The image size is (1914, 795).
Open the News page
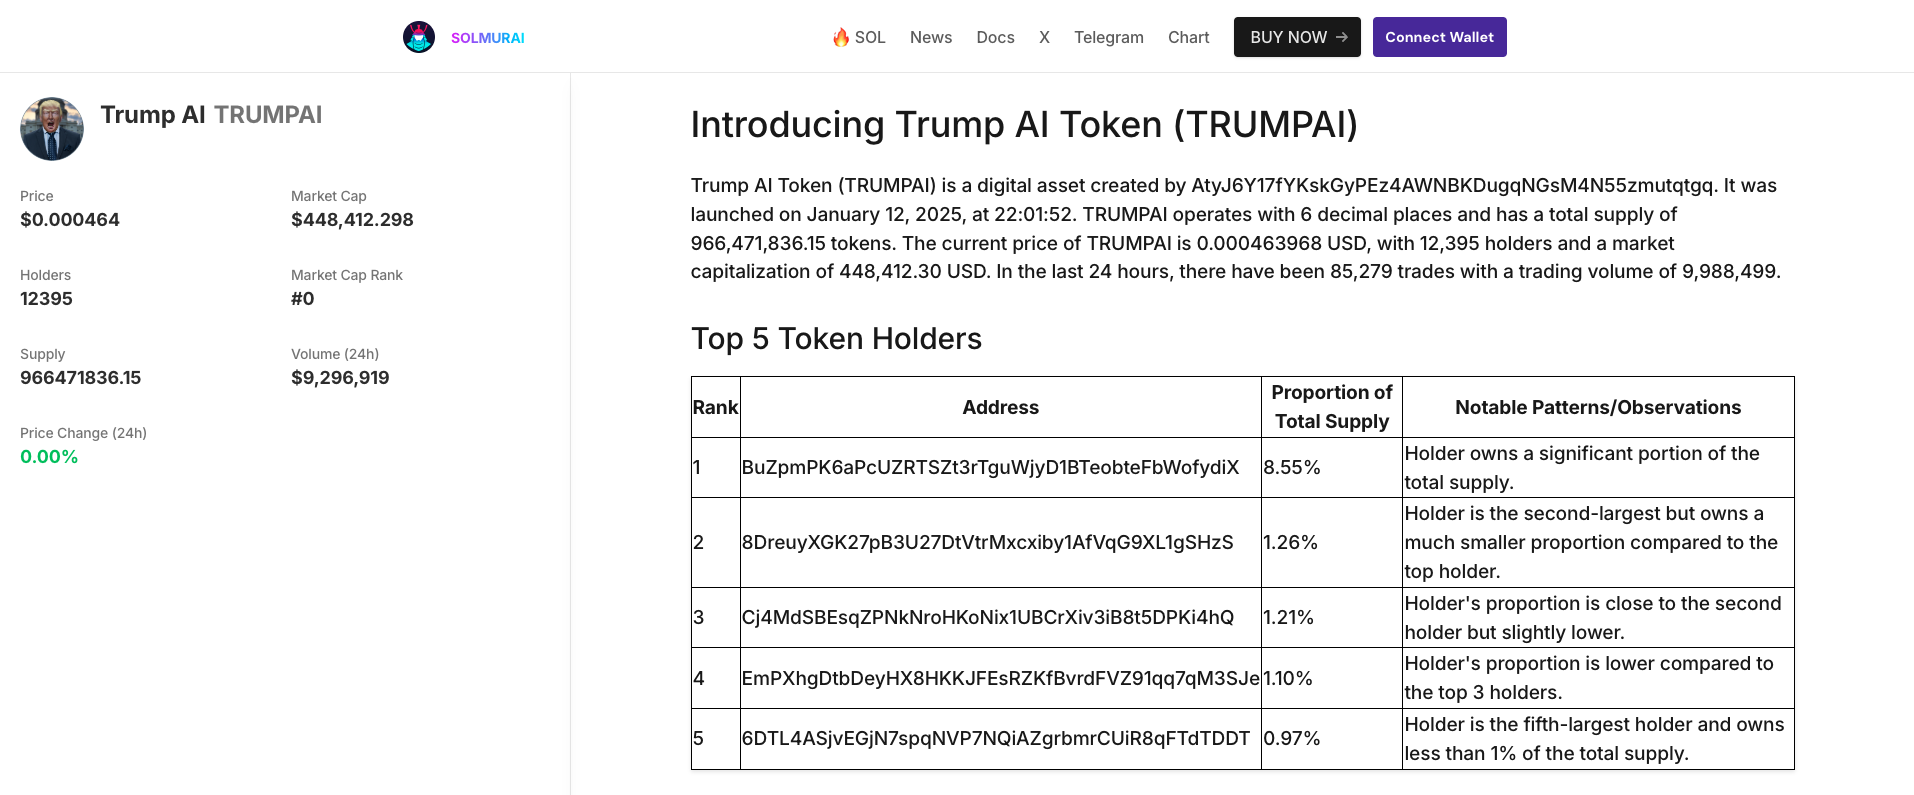930,37
